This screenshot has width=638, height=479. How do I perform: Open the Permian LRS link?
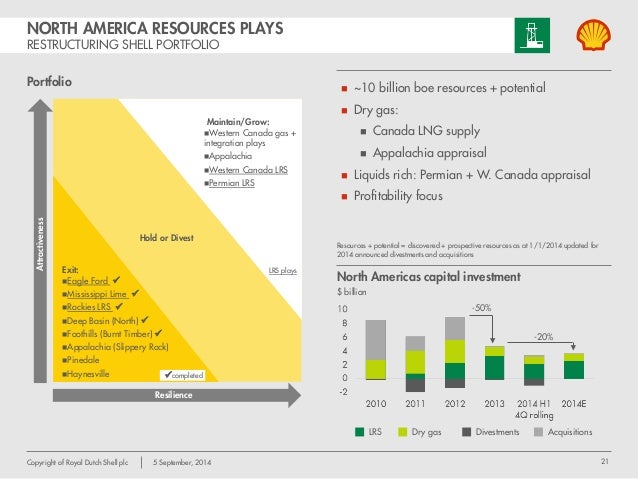click(232, 183)
